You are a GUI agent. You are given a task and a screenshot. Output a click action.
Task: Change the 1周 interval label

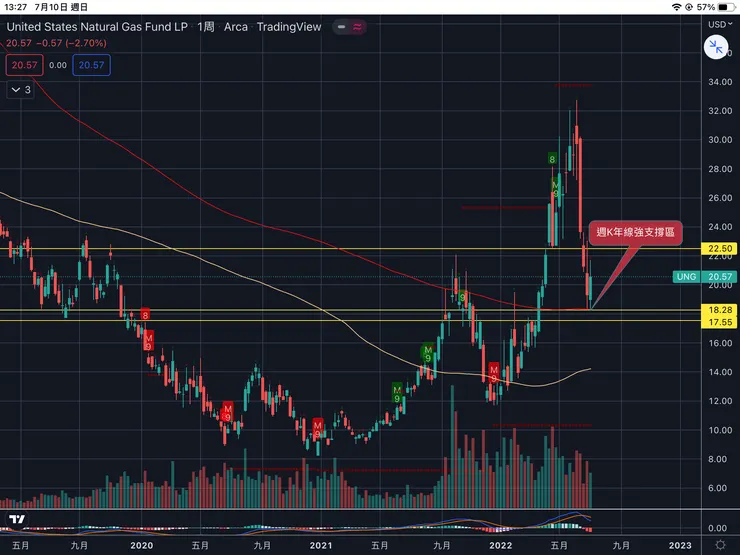pos(206,27)
